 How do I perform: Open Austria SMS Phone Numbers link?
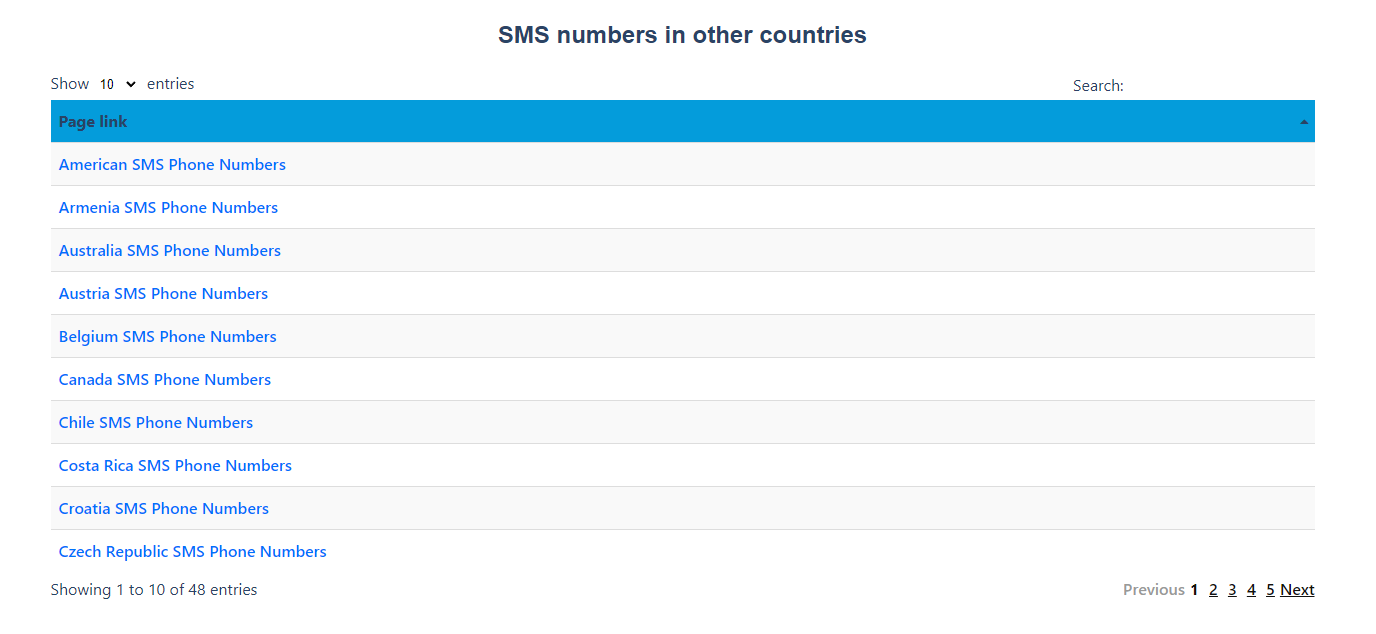point(163,294)
